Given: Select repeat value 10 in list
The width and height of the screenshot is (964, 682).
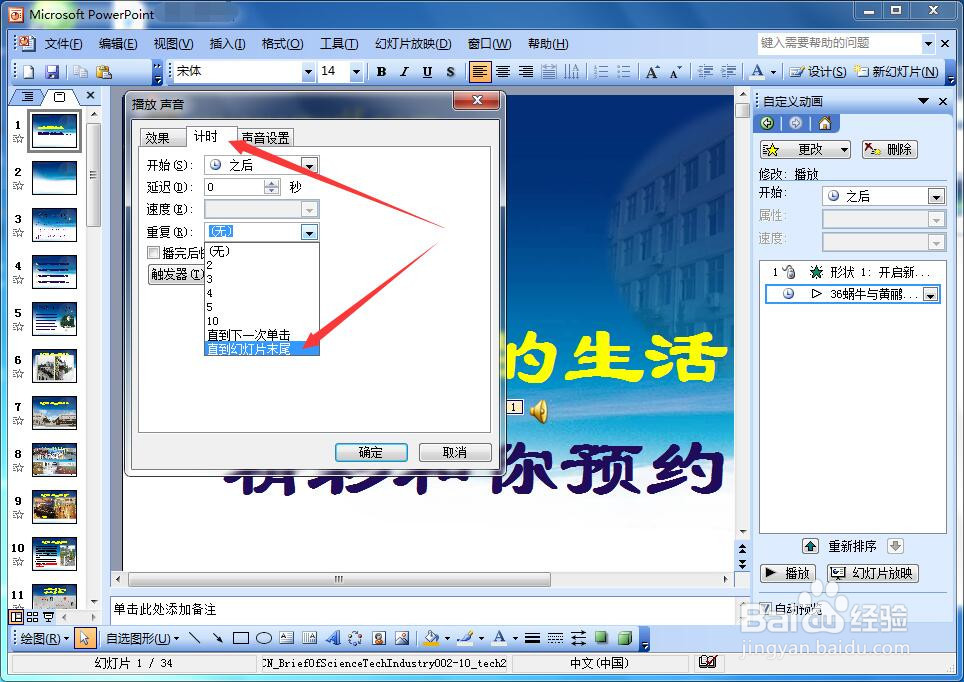Looking at the screenshot, I should [262, 321].
